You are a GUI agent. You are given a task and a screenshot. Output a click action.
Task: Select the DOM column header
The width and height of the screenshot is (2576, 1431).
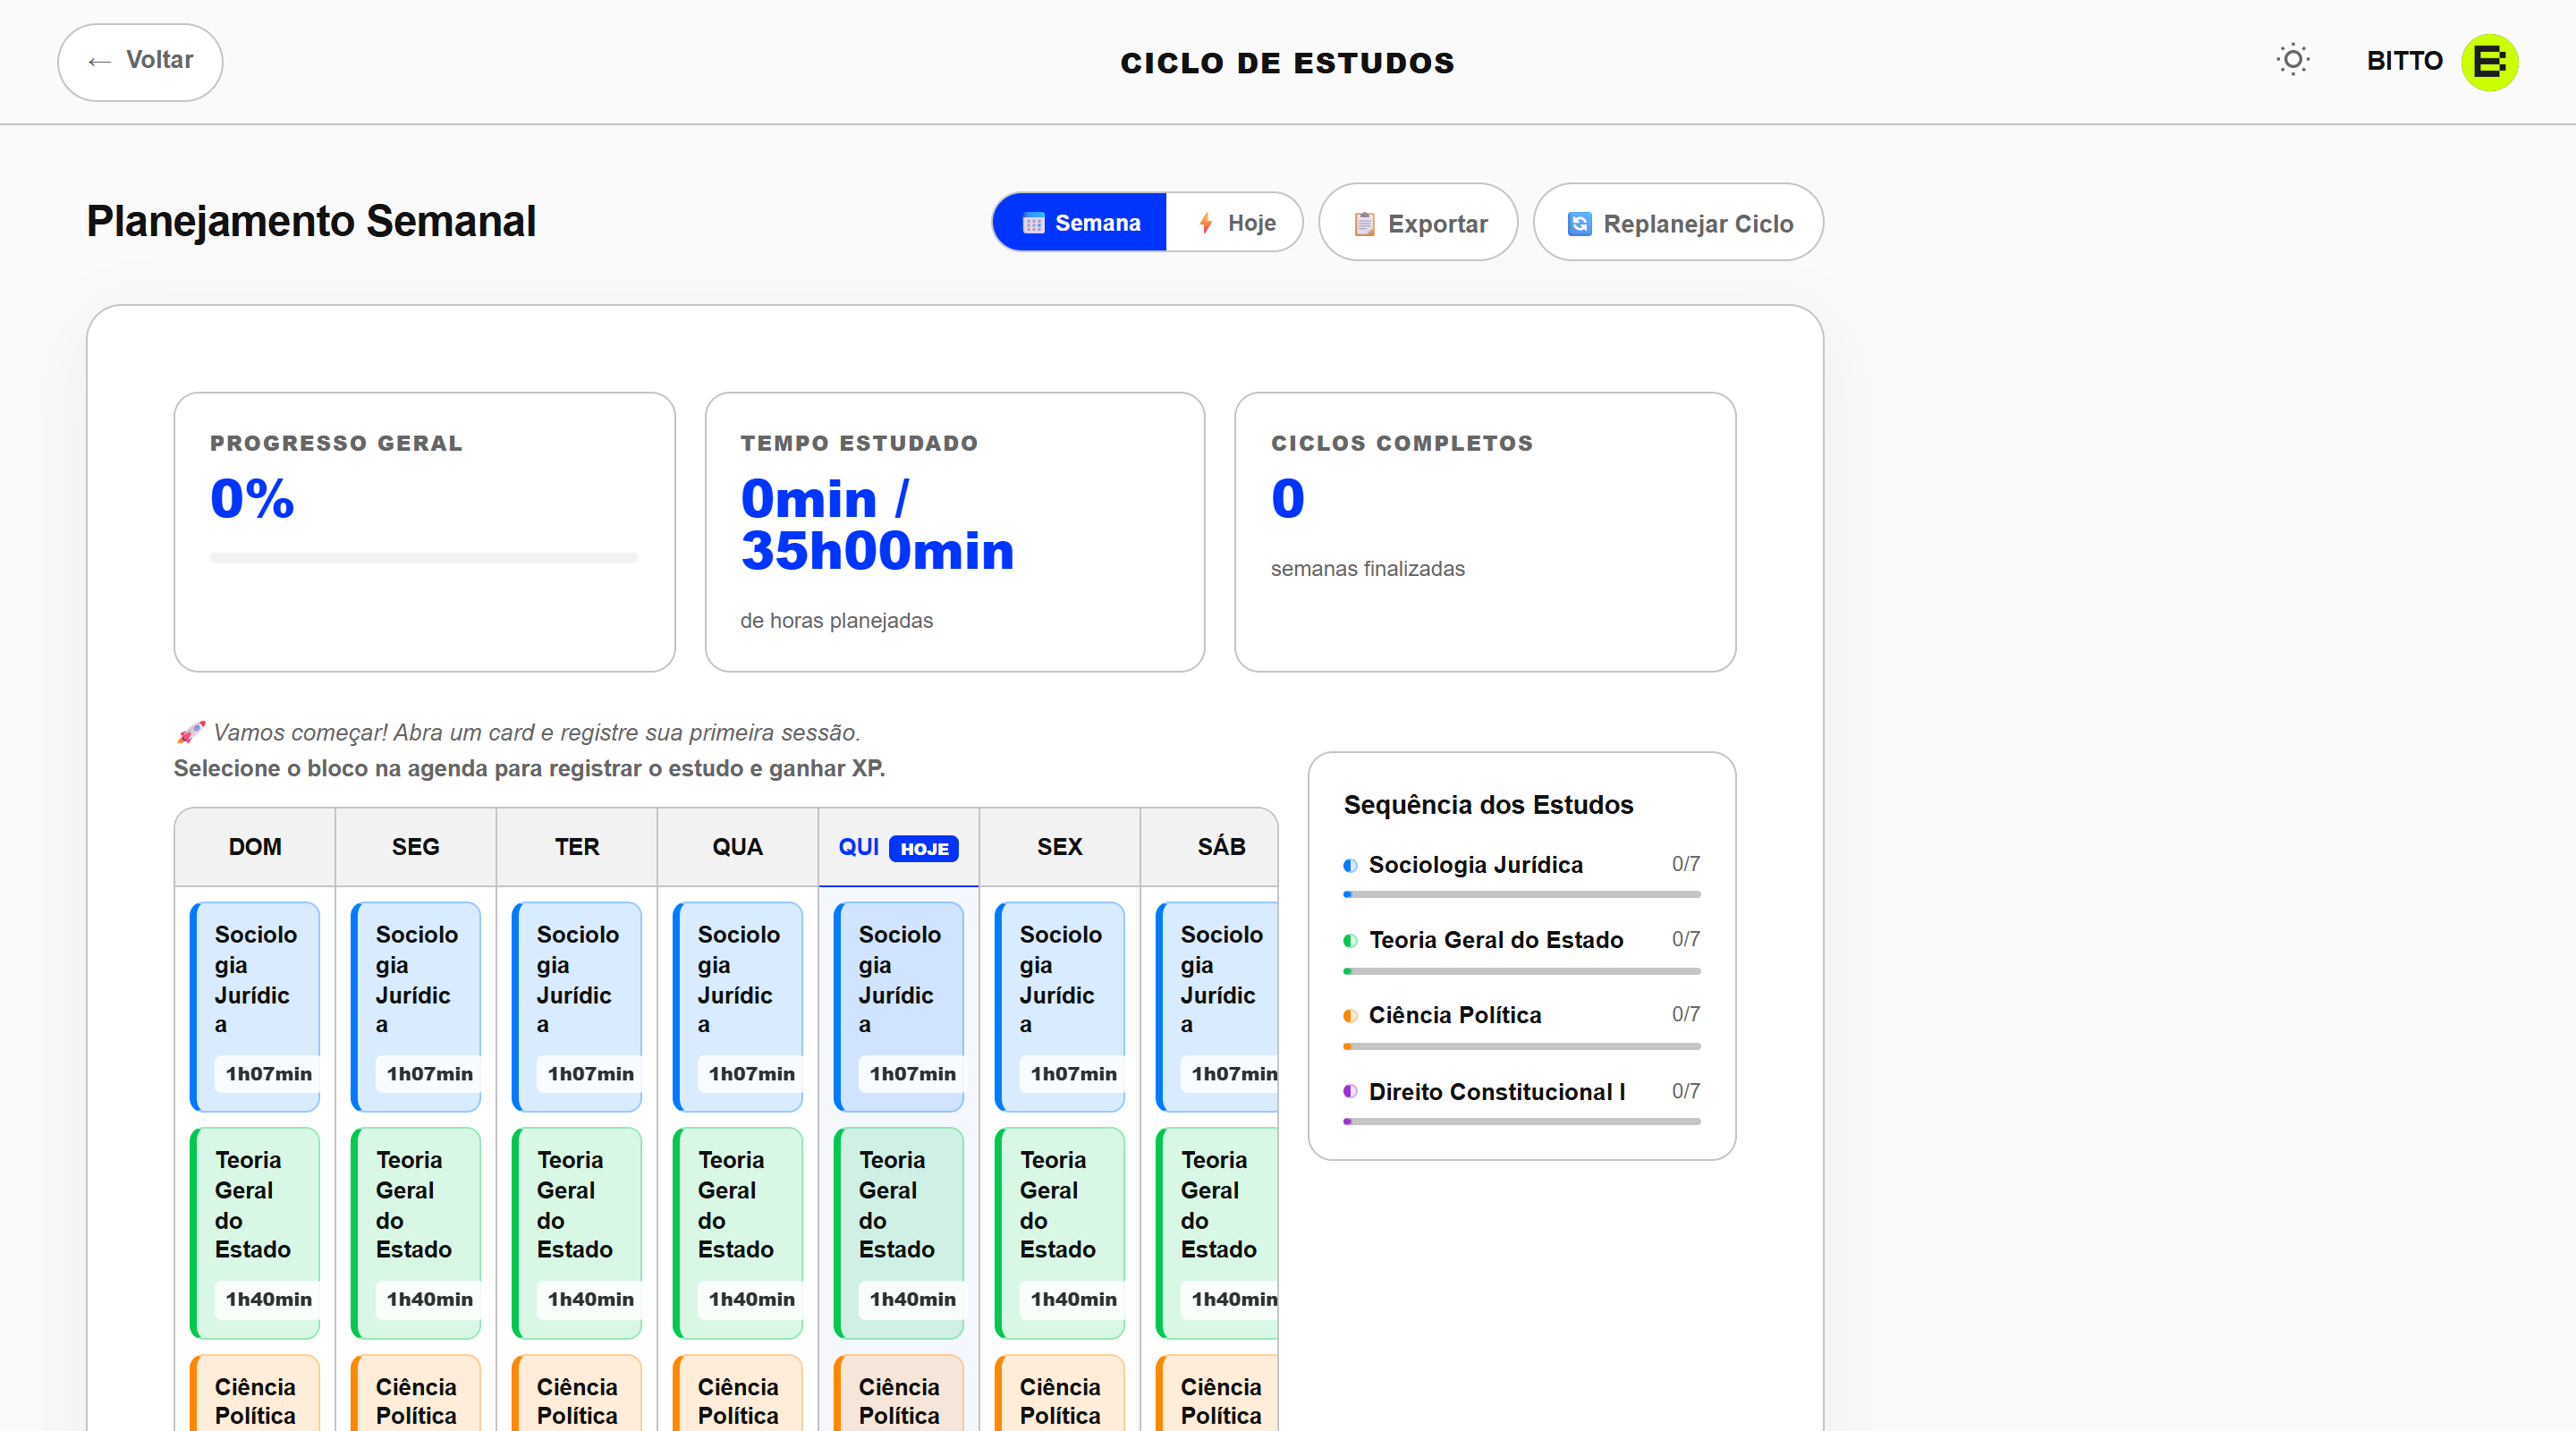click(255, 847)
